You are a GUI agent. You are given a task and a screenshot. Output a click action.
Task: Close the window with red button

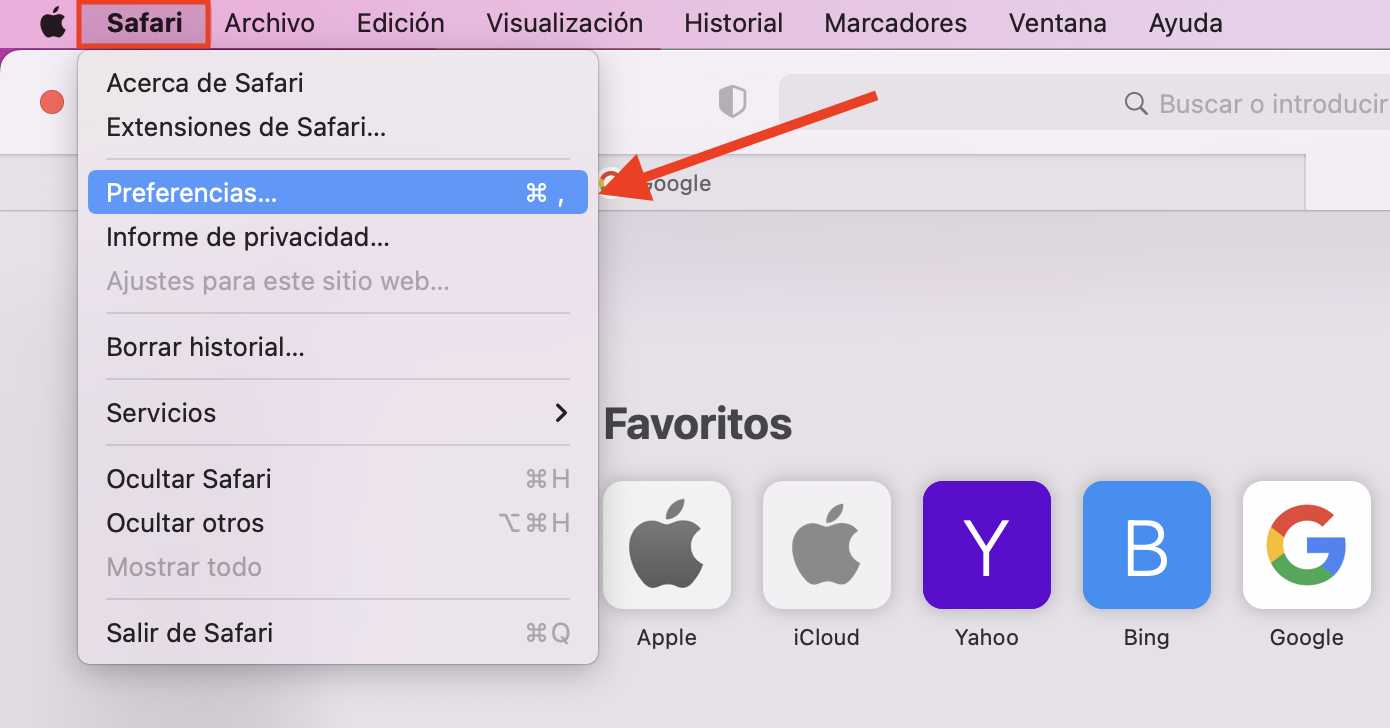pos(51,102)
